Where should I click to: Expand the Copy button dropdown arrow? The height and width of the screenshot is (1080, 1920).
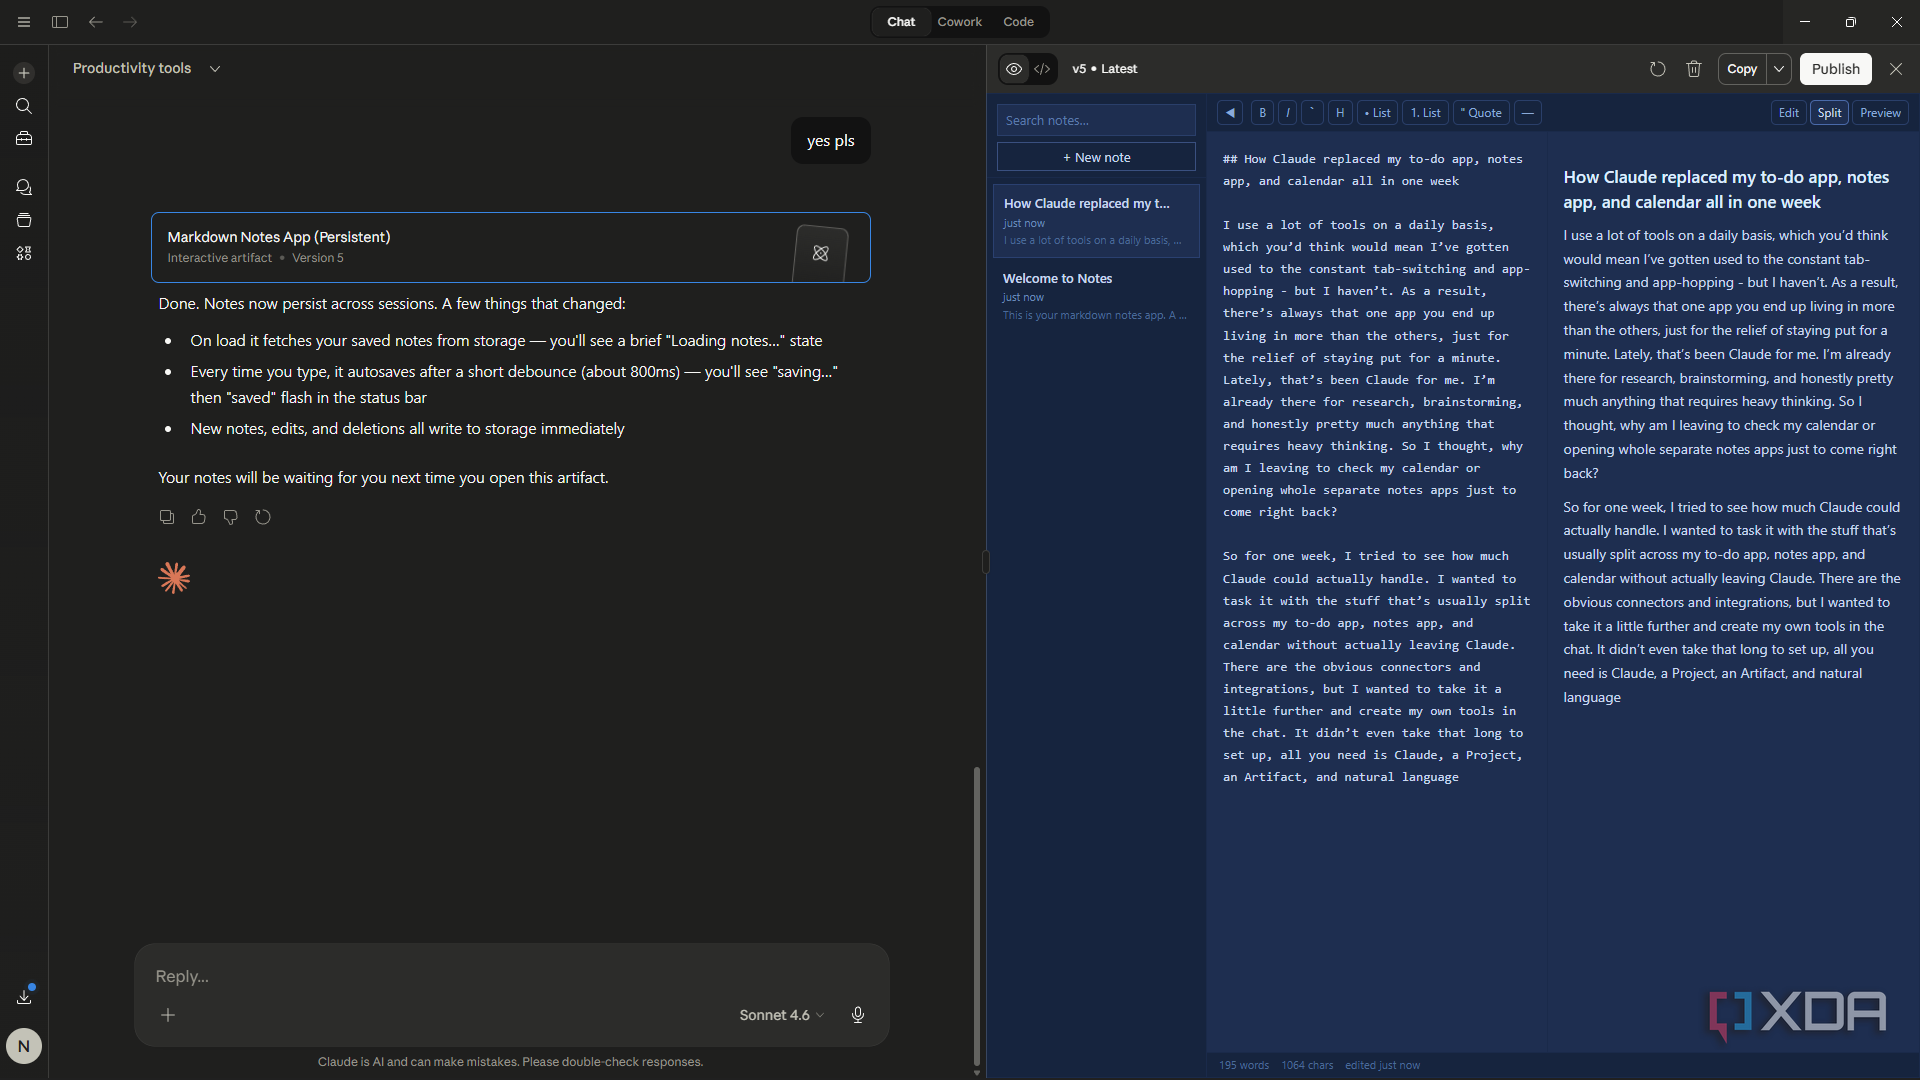(x=1779, y=69)
